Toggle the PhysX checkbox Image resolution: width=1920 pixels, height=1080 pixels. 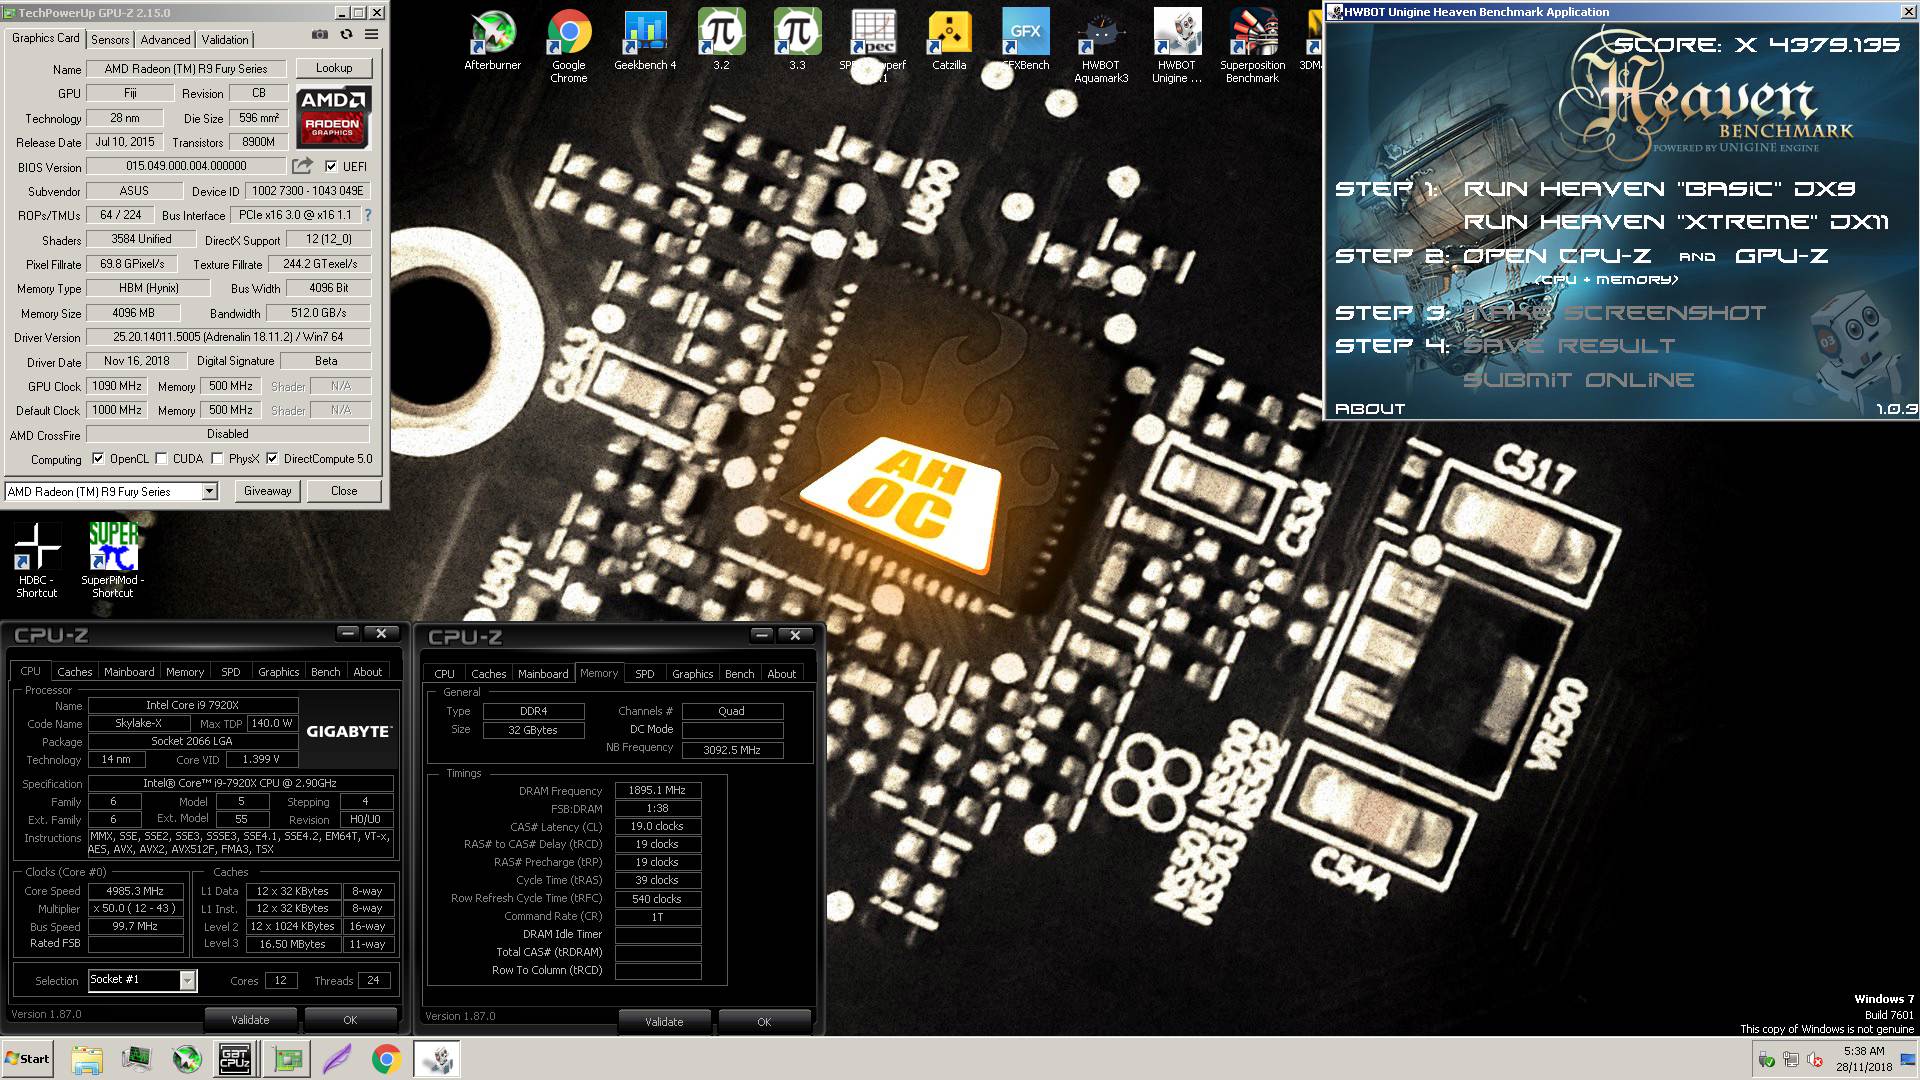click(217, 459)
